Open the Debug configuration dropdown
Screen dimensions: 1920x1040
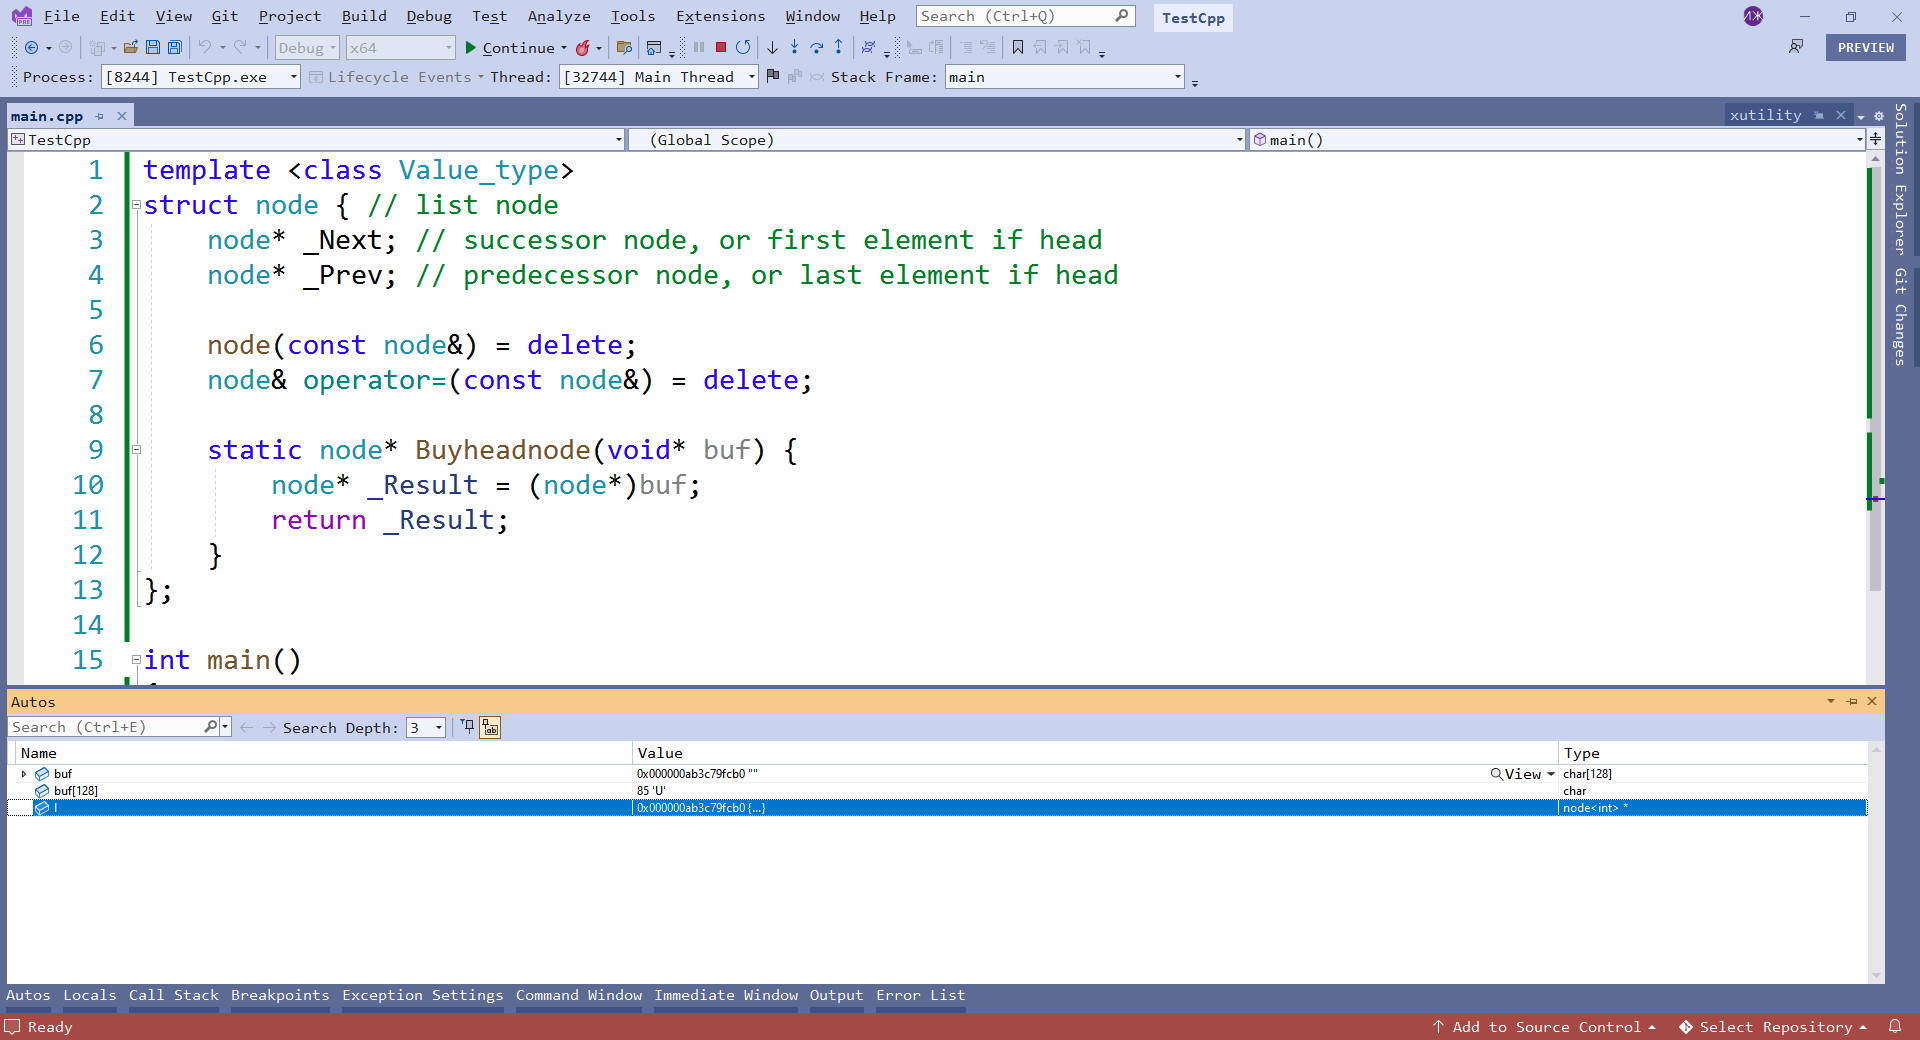(x=307, y=48)
